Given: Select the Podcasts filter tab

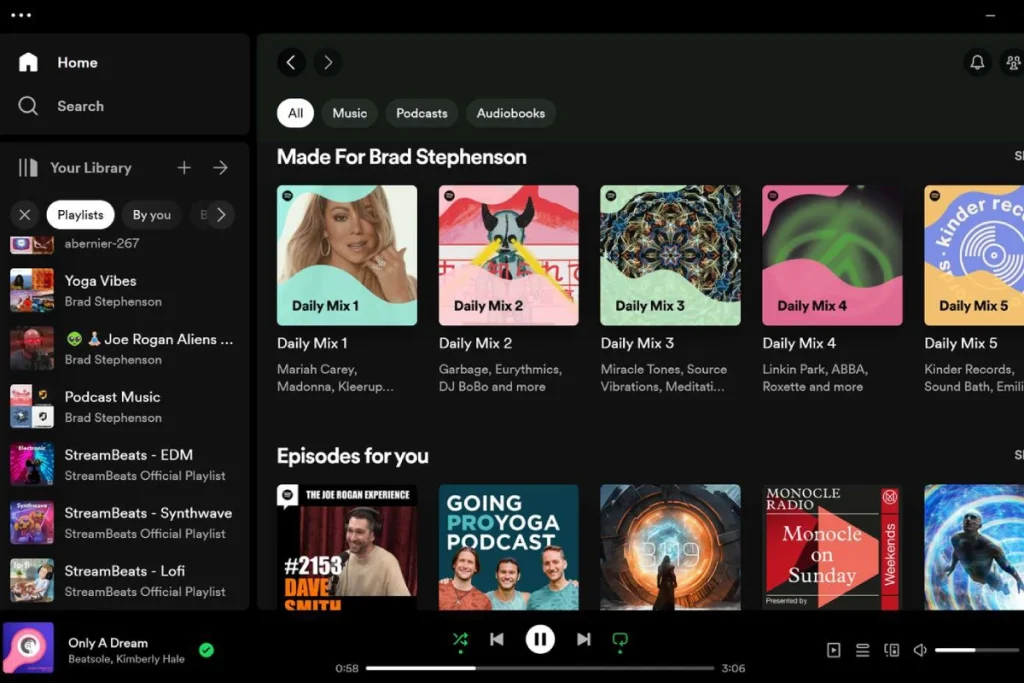Looking at the screenshot, I should (422, 113).
